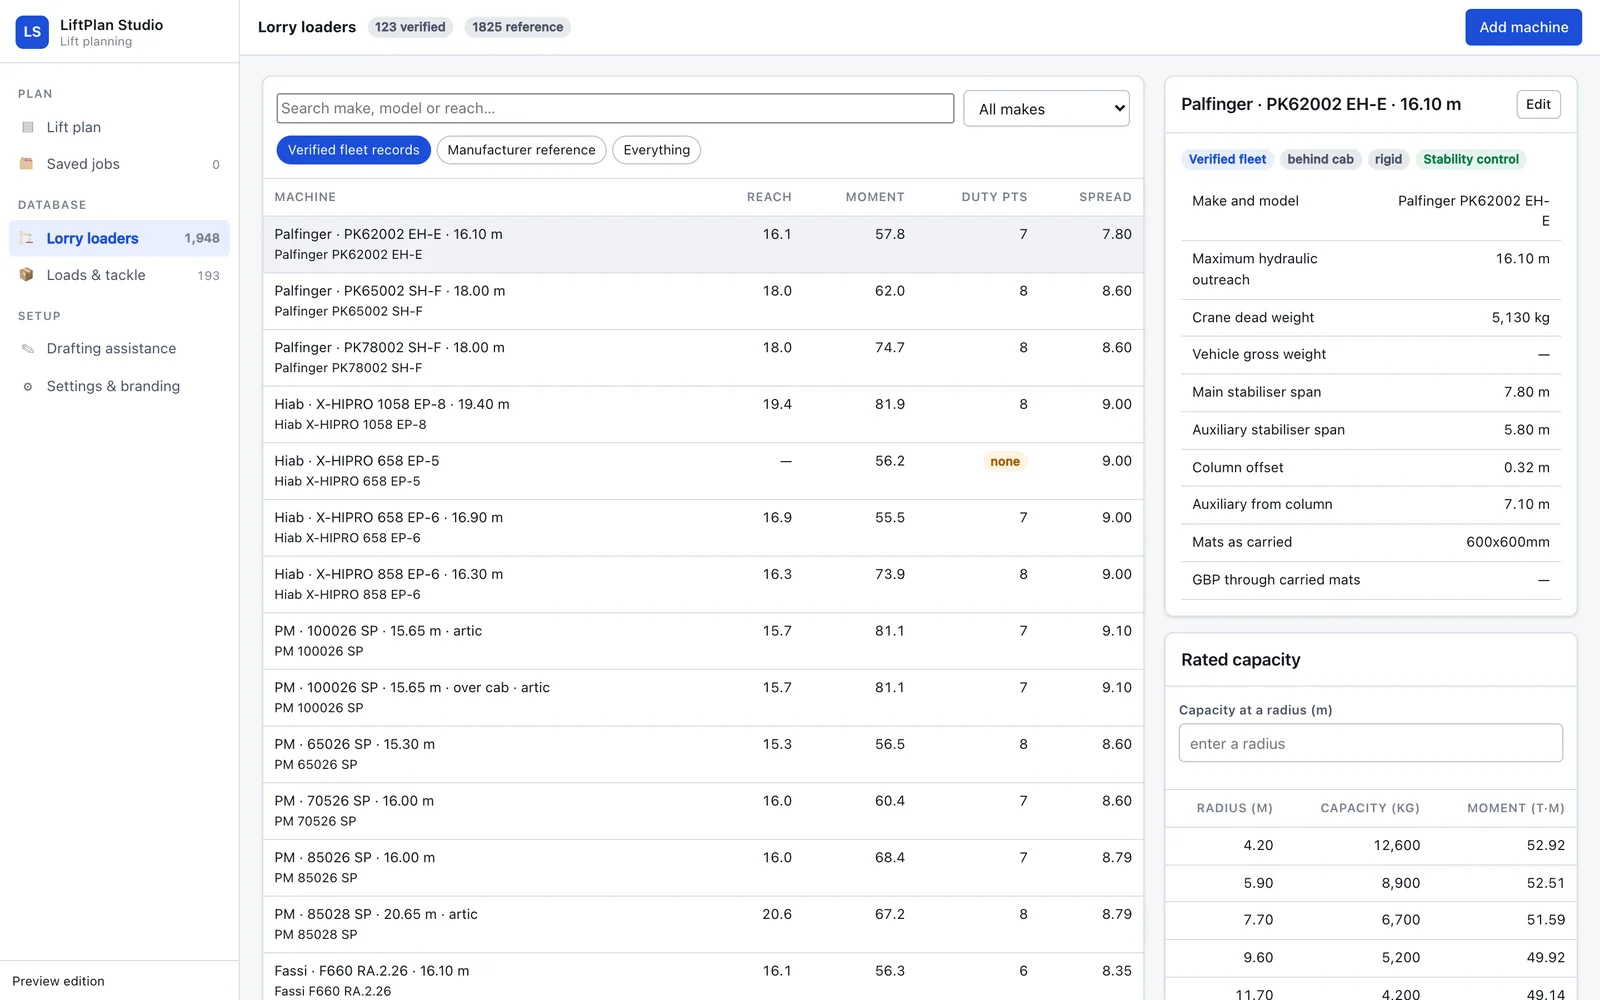Viewport: 1600px width, 1000px height.
Task: Sort by the REACH column header
Action: click(x=769, y=197)
